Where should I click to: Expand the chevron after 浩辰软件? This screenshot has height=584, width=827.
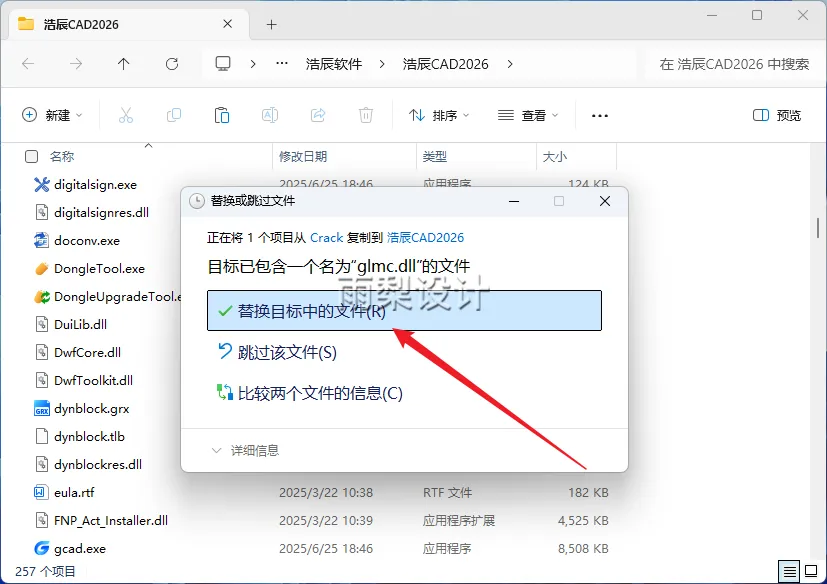[382, 64]
